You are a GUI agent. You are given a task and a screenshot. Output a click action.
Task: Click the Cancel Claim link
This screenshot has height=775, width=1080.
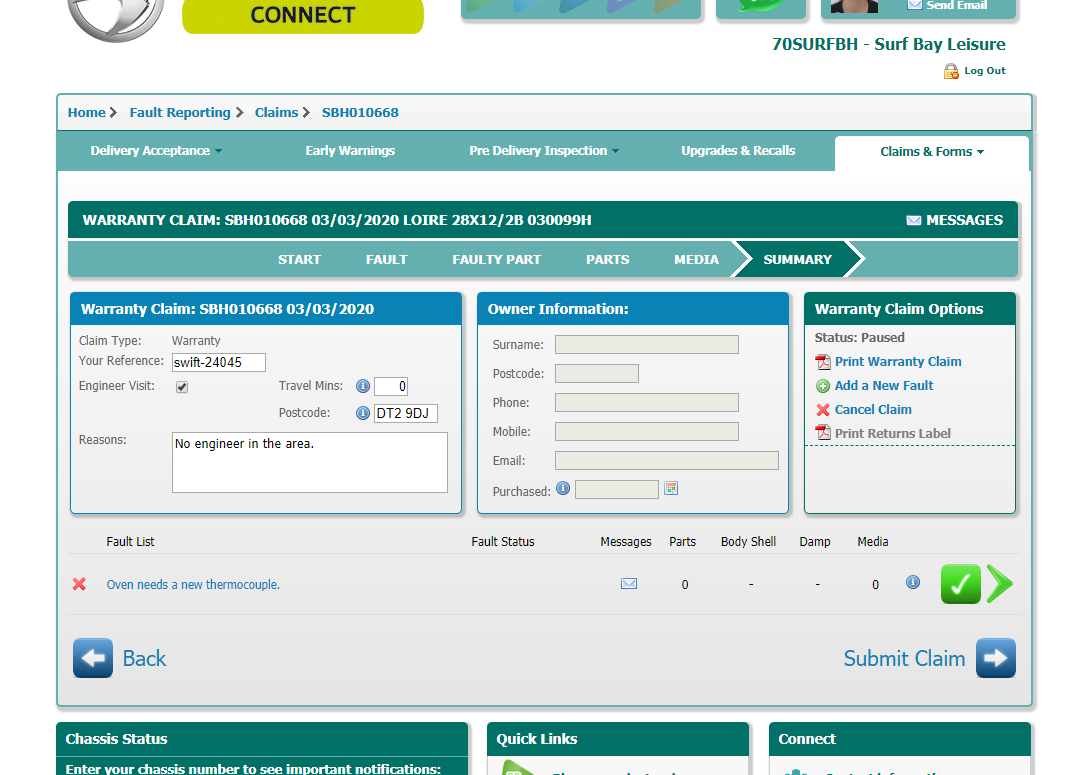click(x=873, y=410)
